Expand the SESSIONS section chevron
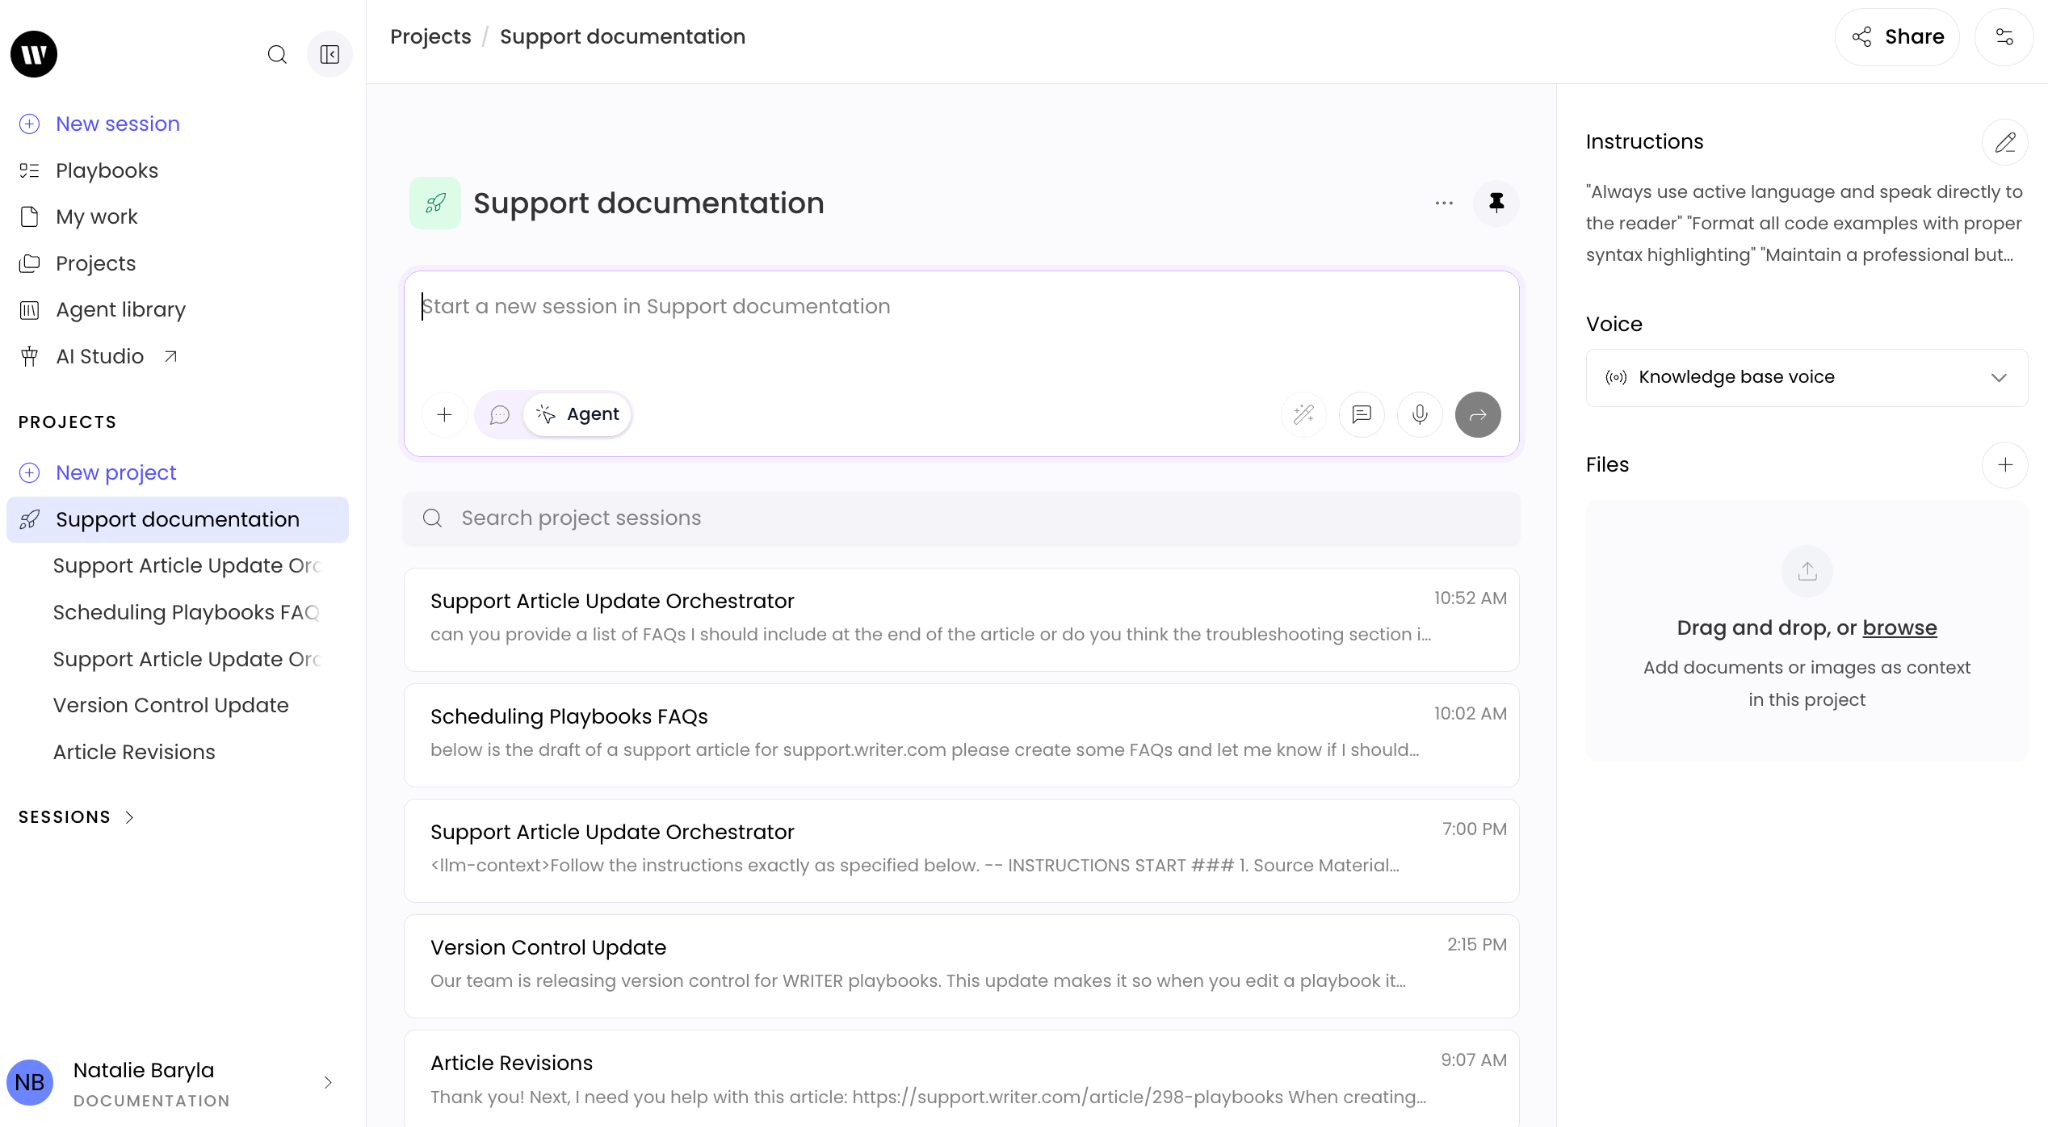Viewport: 2048px width, 1127px height. click(129, 817)
